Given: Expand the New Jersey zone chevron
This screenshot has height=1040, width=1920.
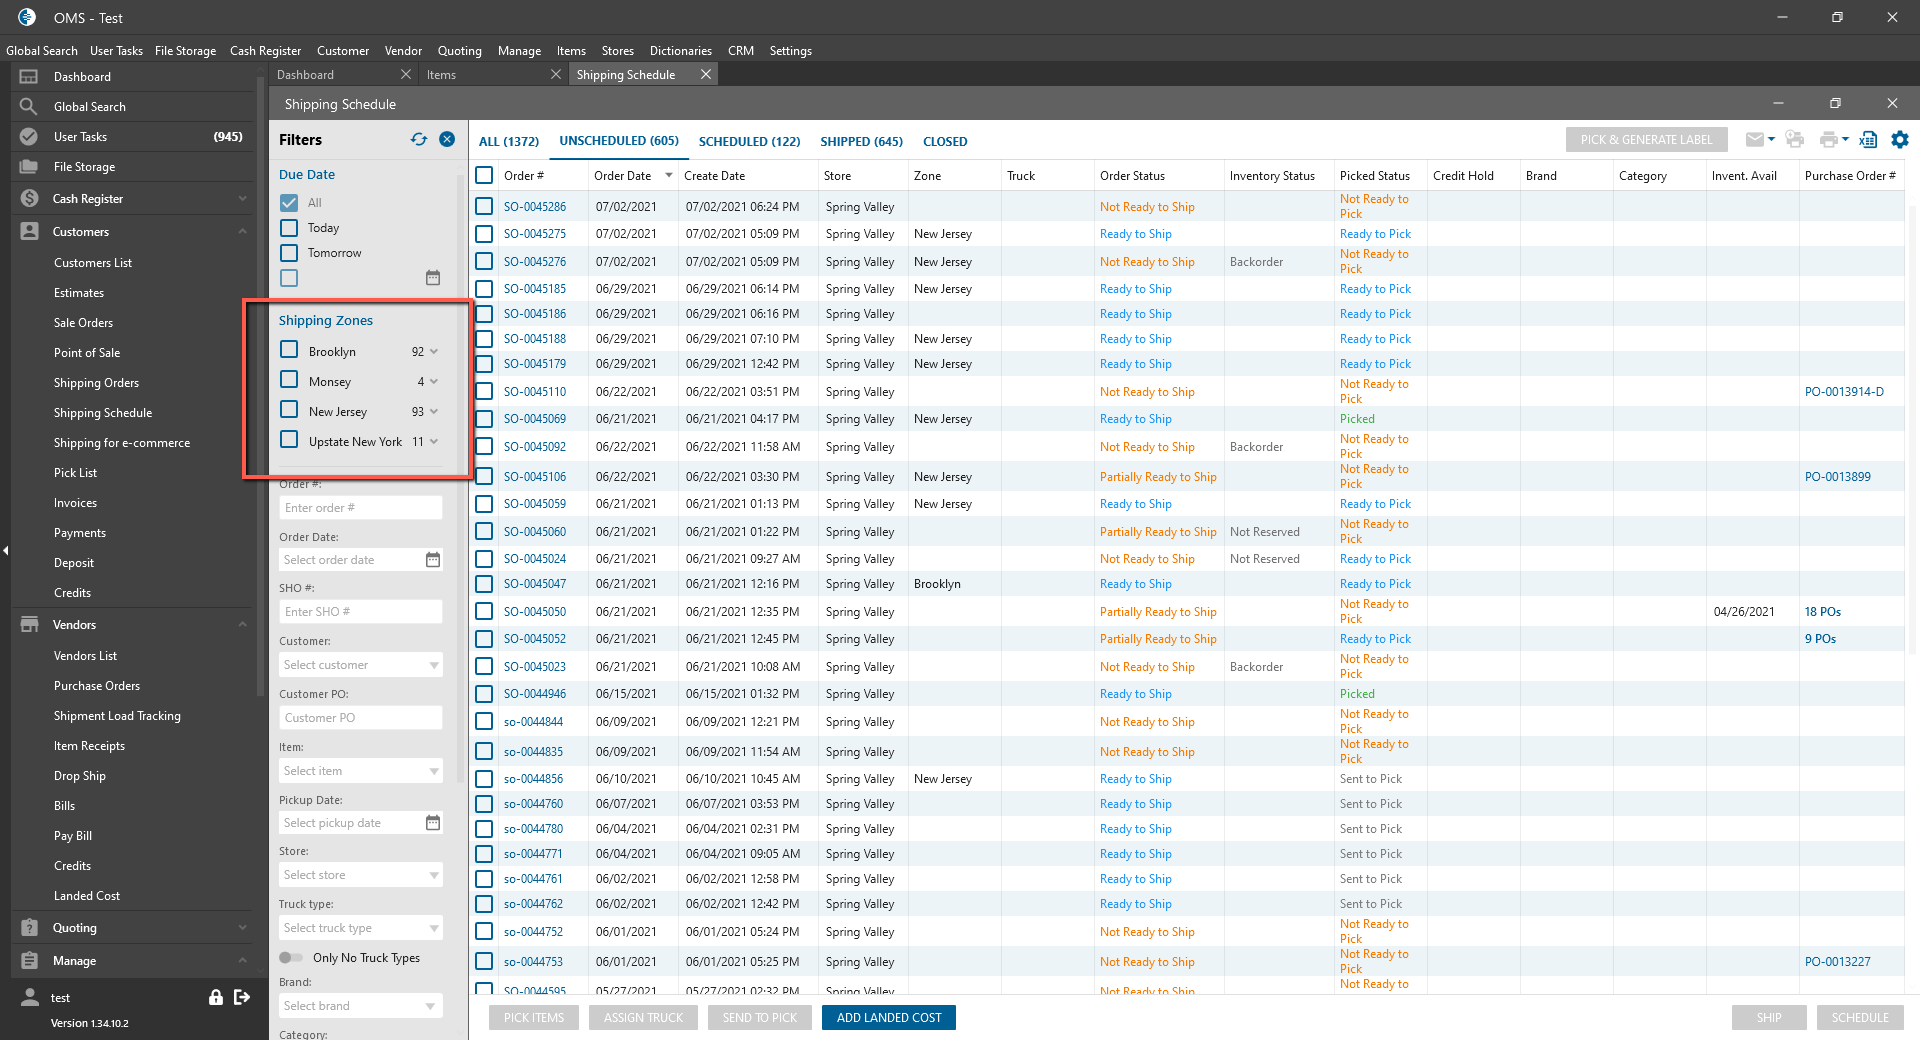Looking at the screenshot, I should pos(434,412).
